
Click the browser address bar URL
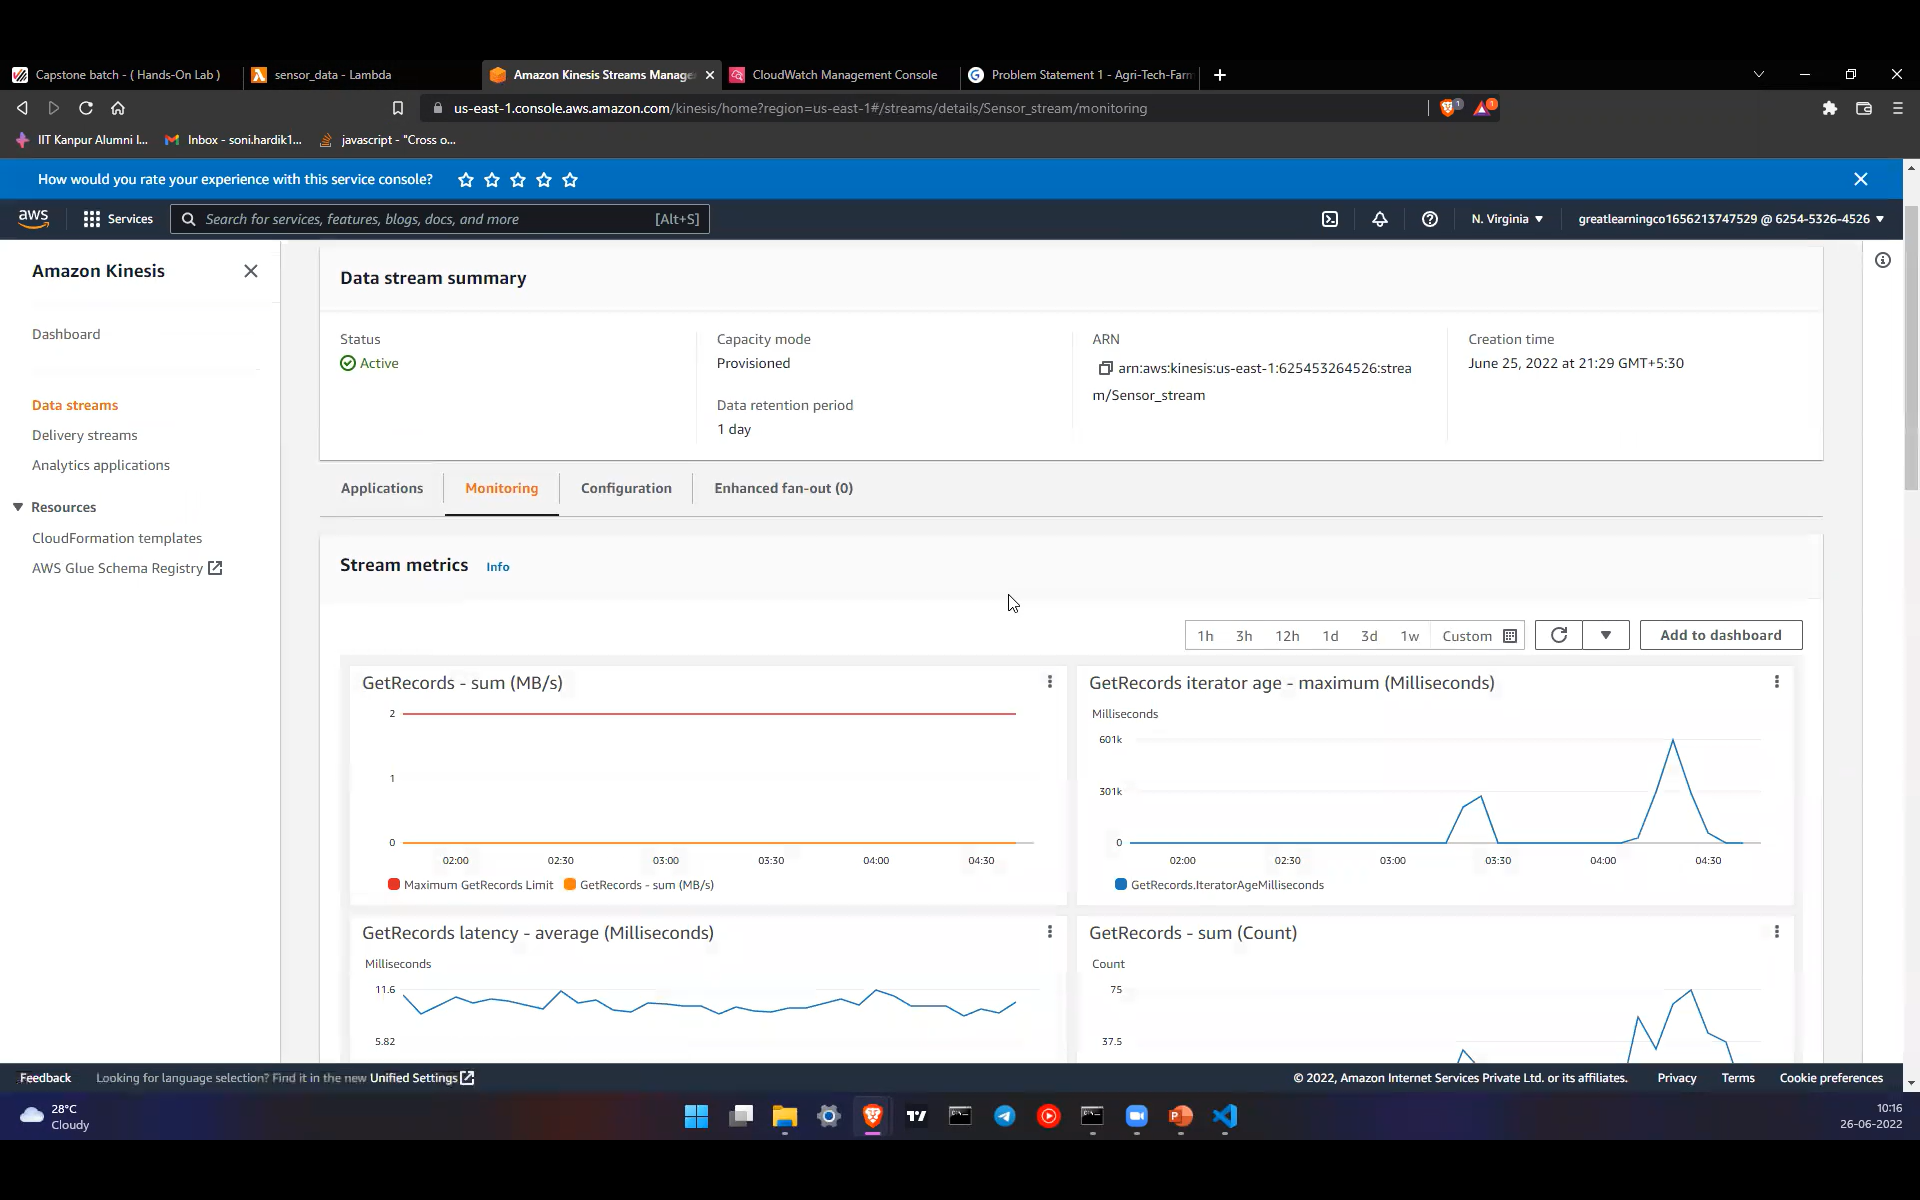800,108
